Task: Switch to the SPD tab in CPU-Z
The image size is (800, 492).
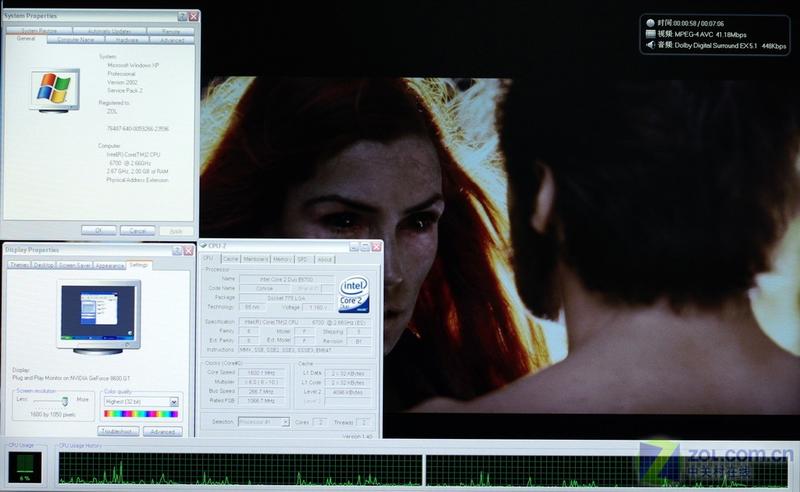Action: point(303,259)
